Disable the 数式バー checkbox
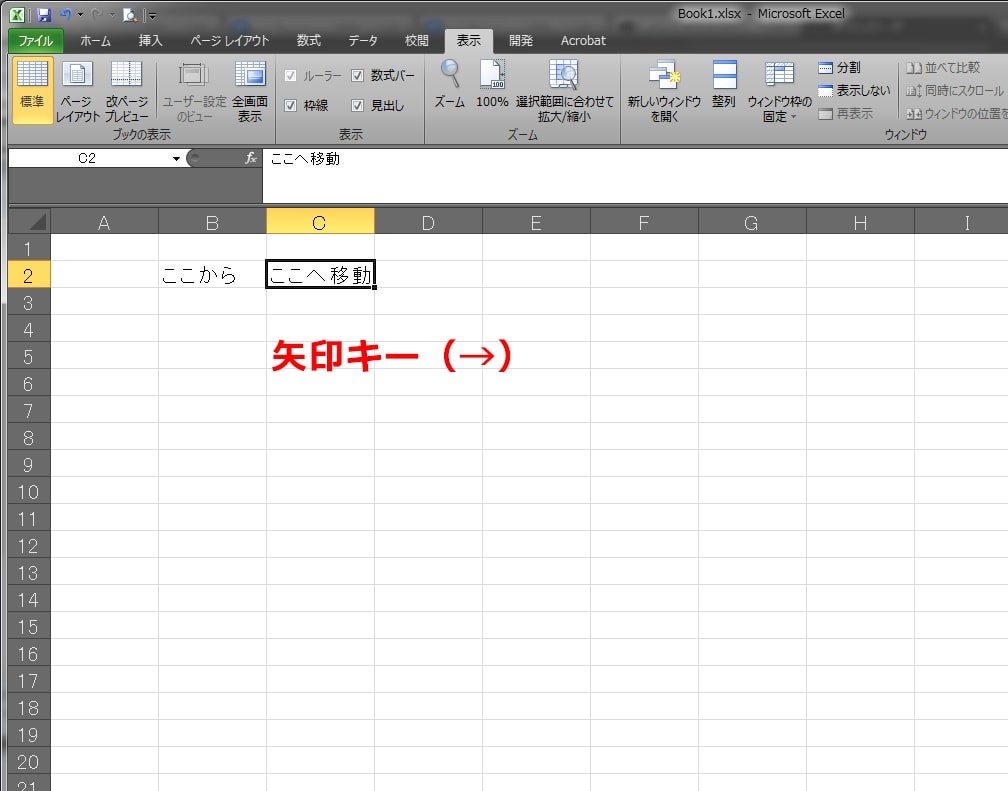1008x791 pixels. click(357, 75)
